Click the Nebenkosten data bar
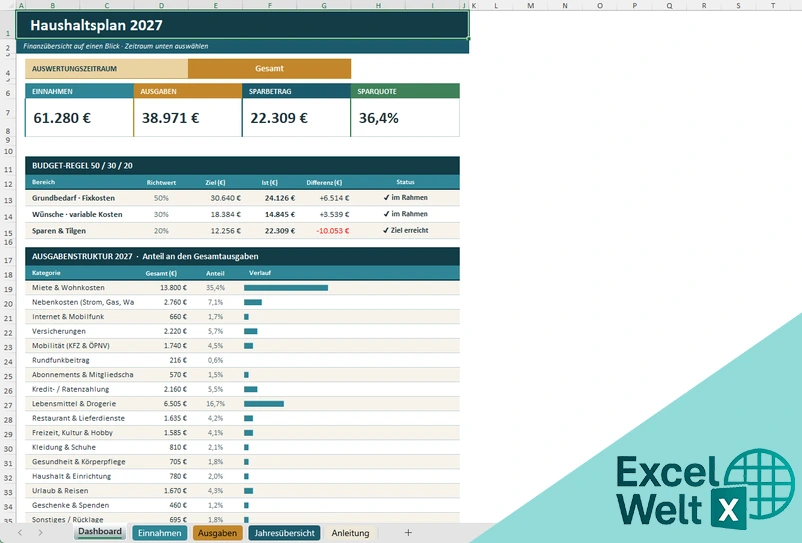This screenshot has height=543, width=802. (x=253, y=302)
